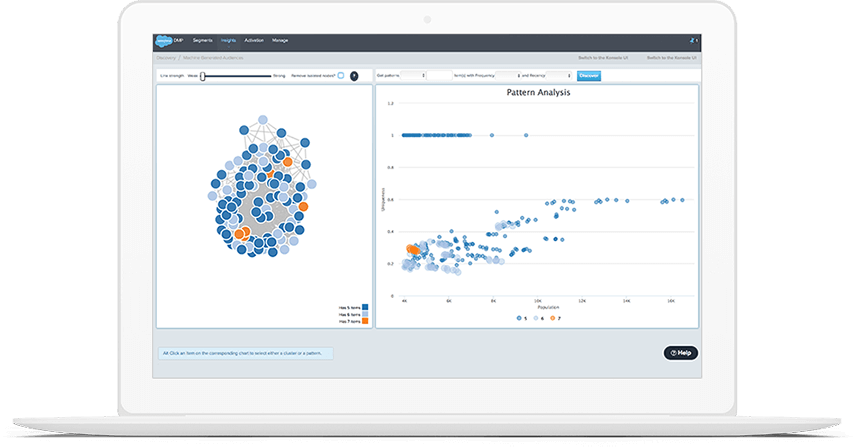The image size is (857, 447).
Task: Click the dark round info icon beside checkbox
Action: pyautogui.click(x=354, y=75)
